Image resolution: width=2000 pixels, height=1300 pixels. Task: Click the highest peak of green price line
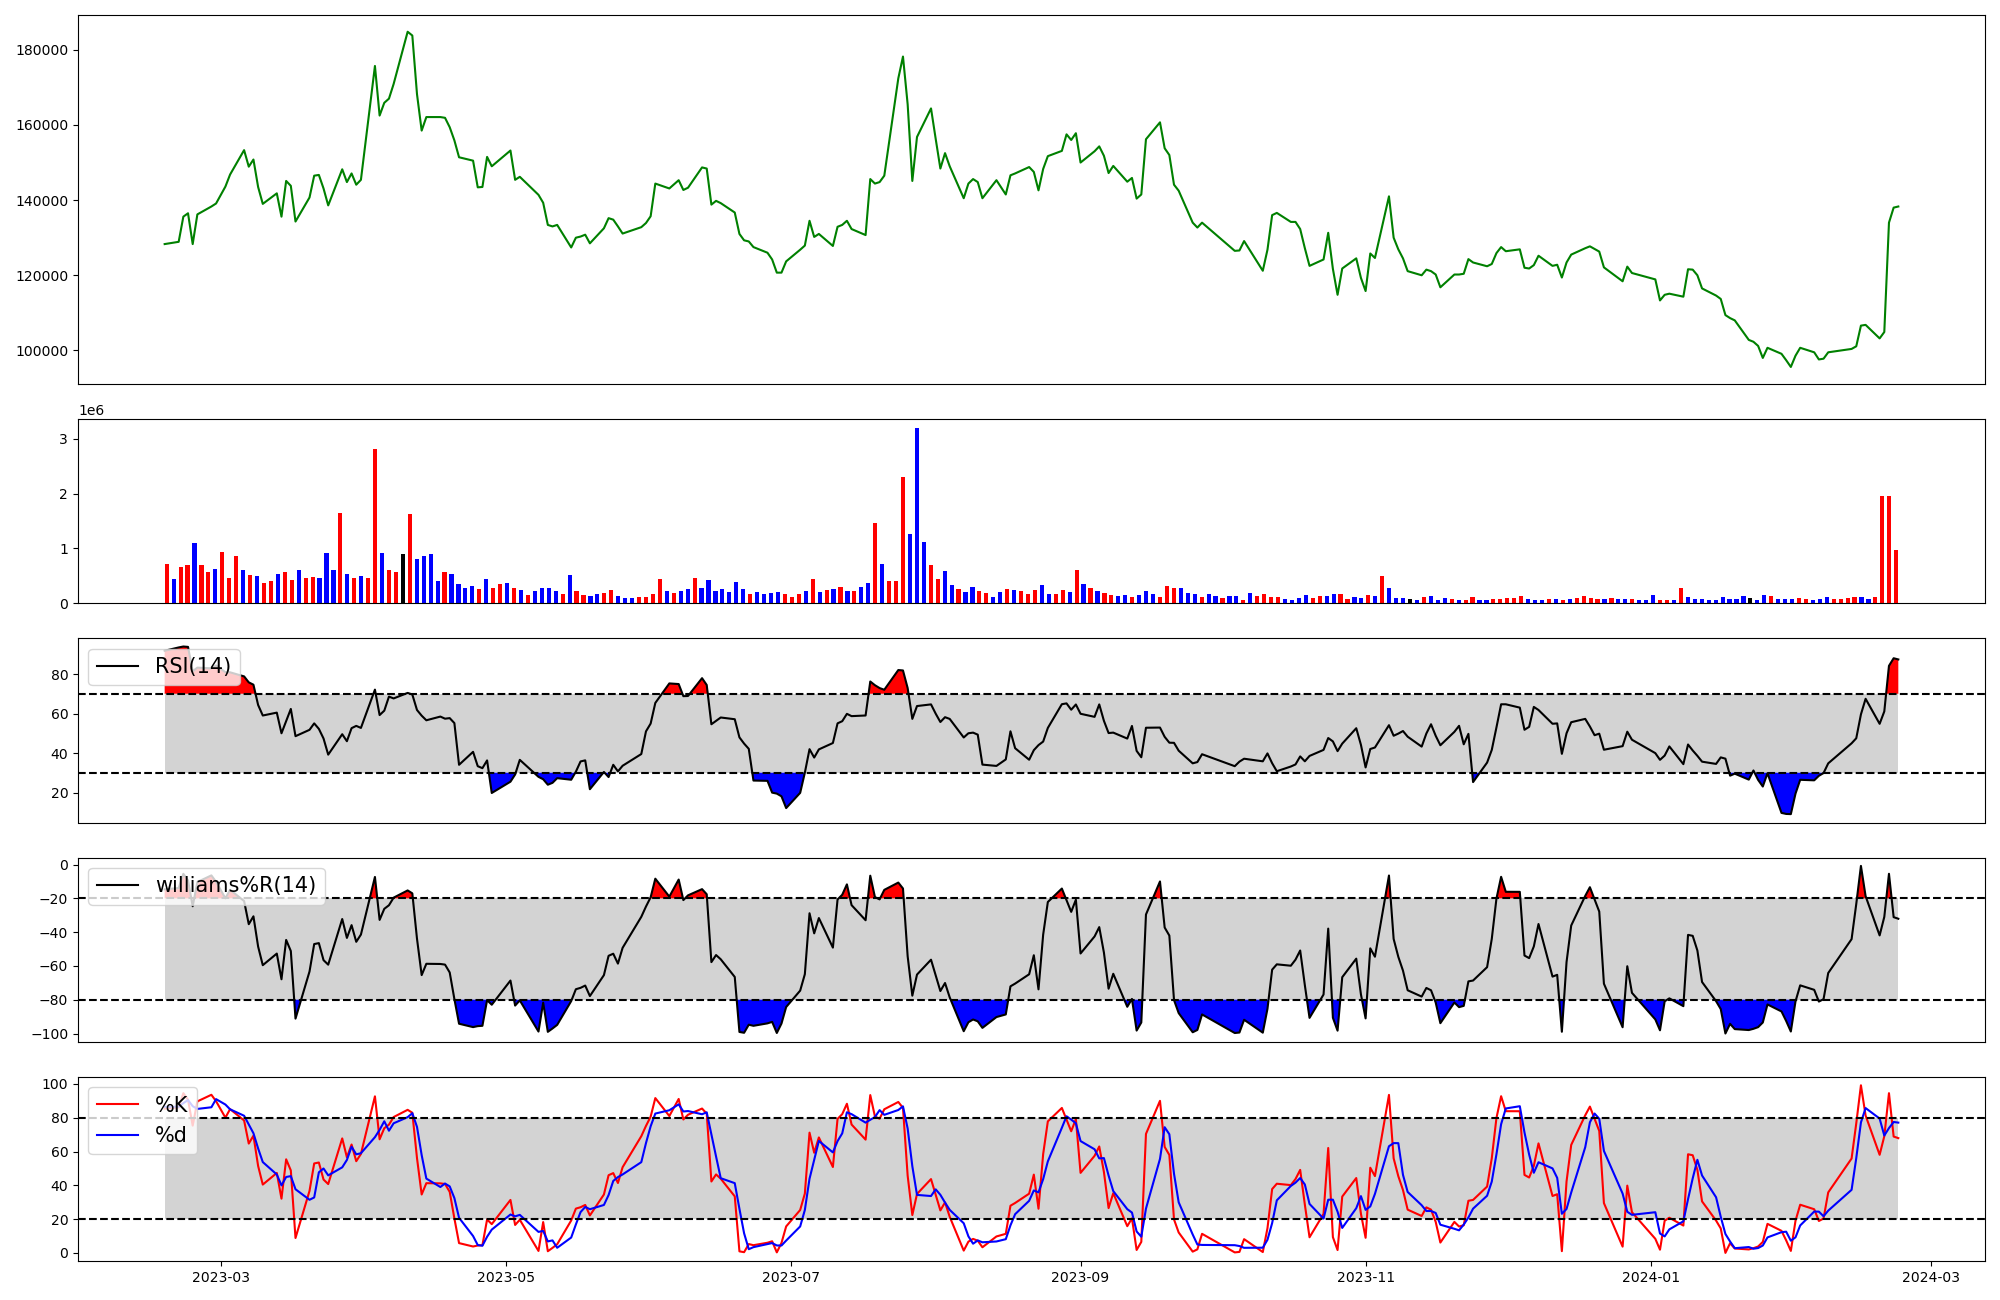coord(408,32)
